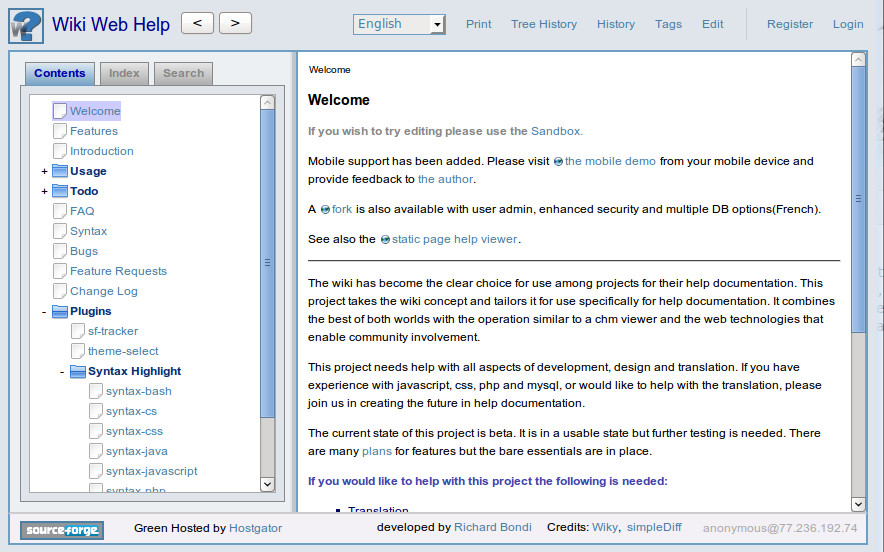
Task: Click the globe icon before fork link
Action: (325, 210)
